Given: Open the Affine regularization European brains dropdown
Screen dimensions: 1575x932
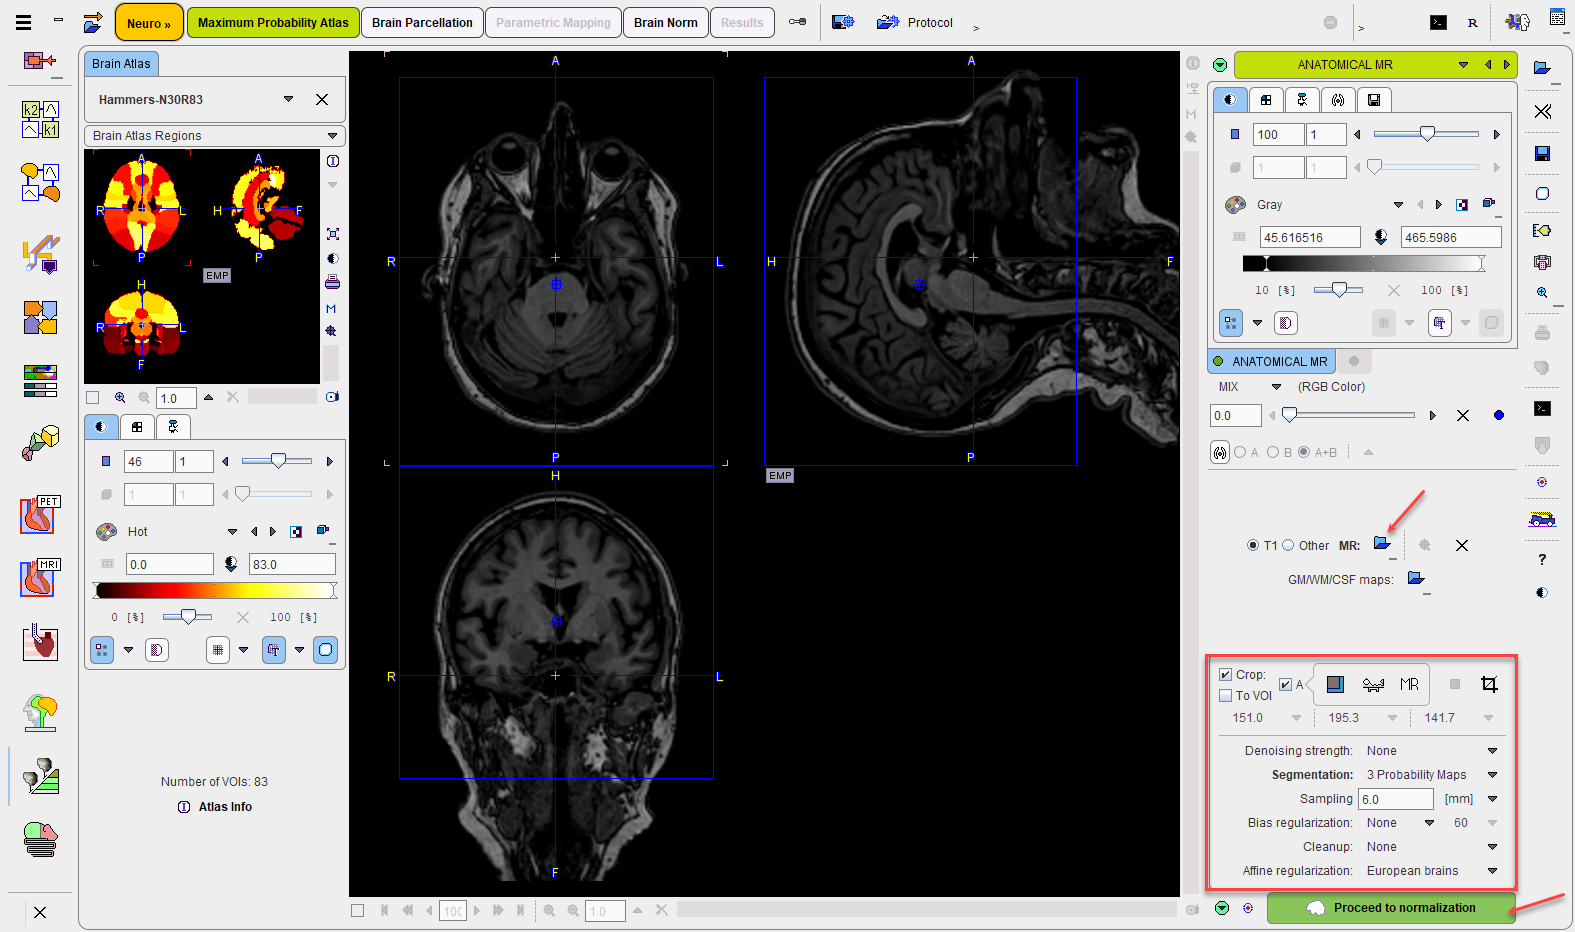Looking at the screenshot, I should (1492, 871).
